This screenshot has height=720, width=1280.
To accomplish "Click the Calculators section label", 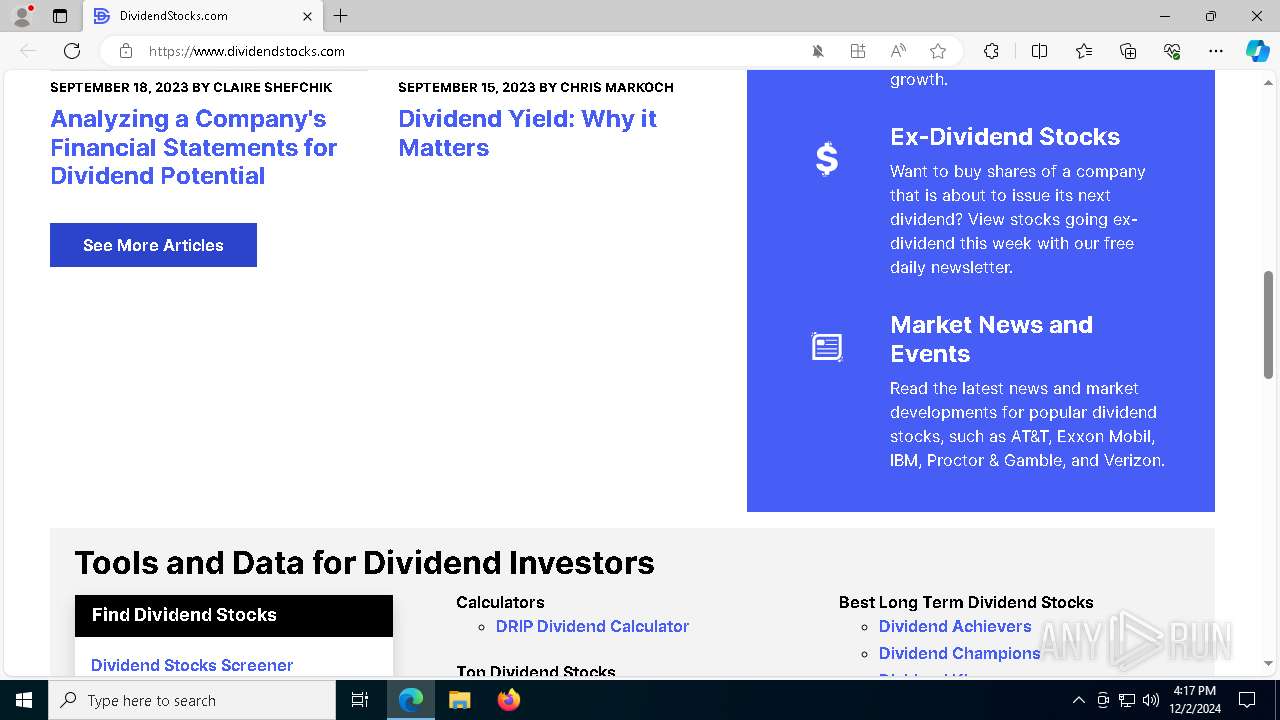I will pyautogui.click(x=500, y=602).
